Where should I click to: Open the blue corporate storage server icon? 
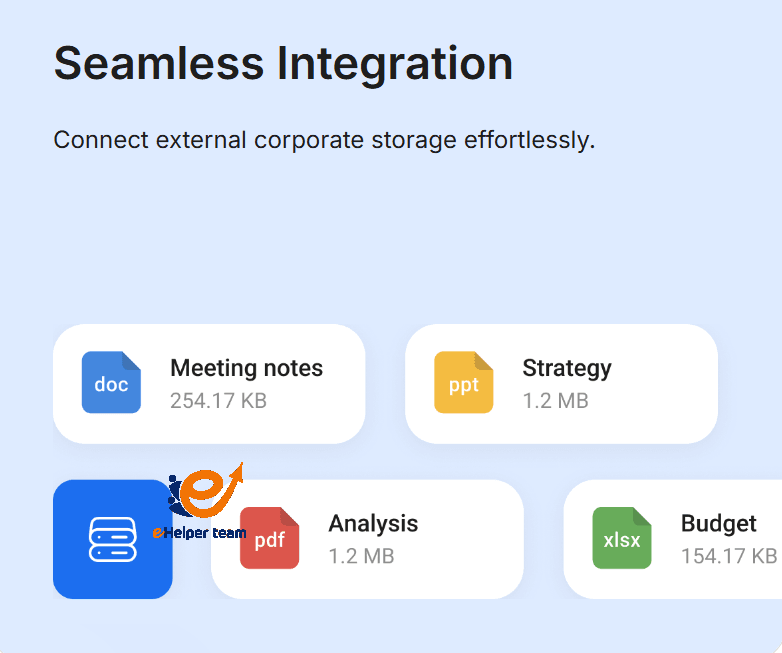click(x=112, y=539)
